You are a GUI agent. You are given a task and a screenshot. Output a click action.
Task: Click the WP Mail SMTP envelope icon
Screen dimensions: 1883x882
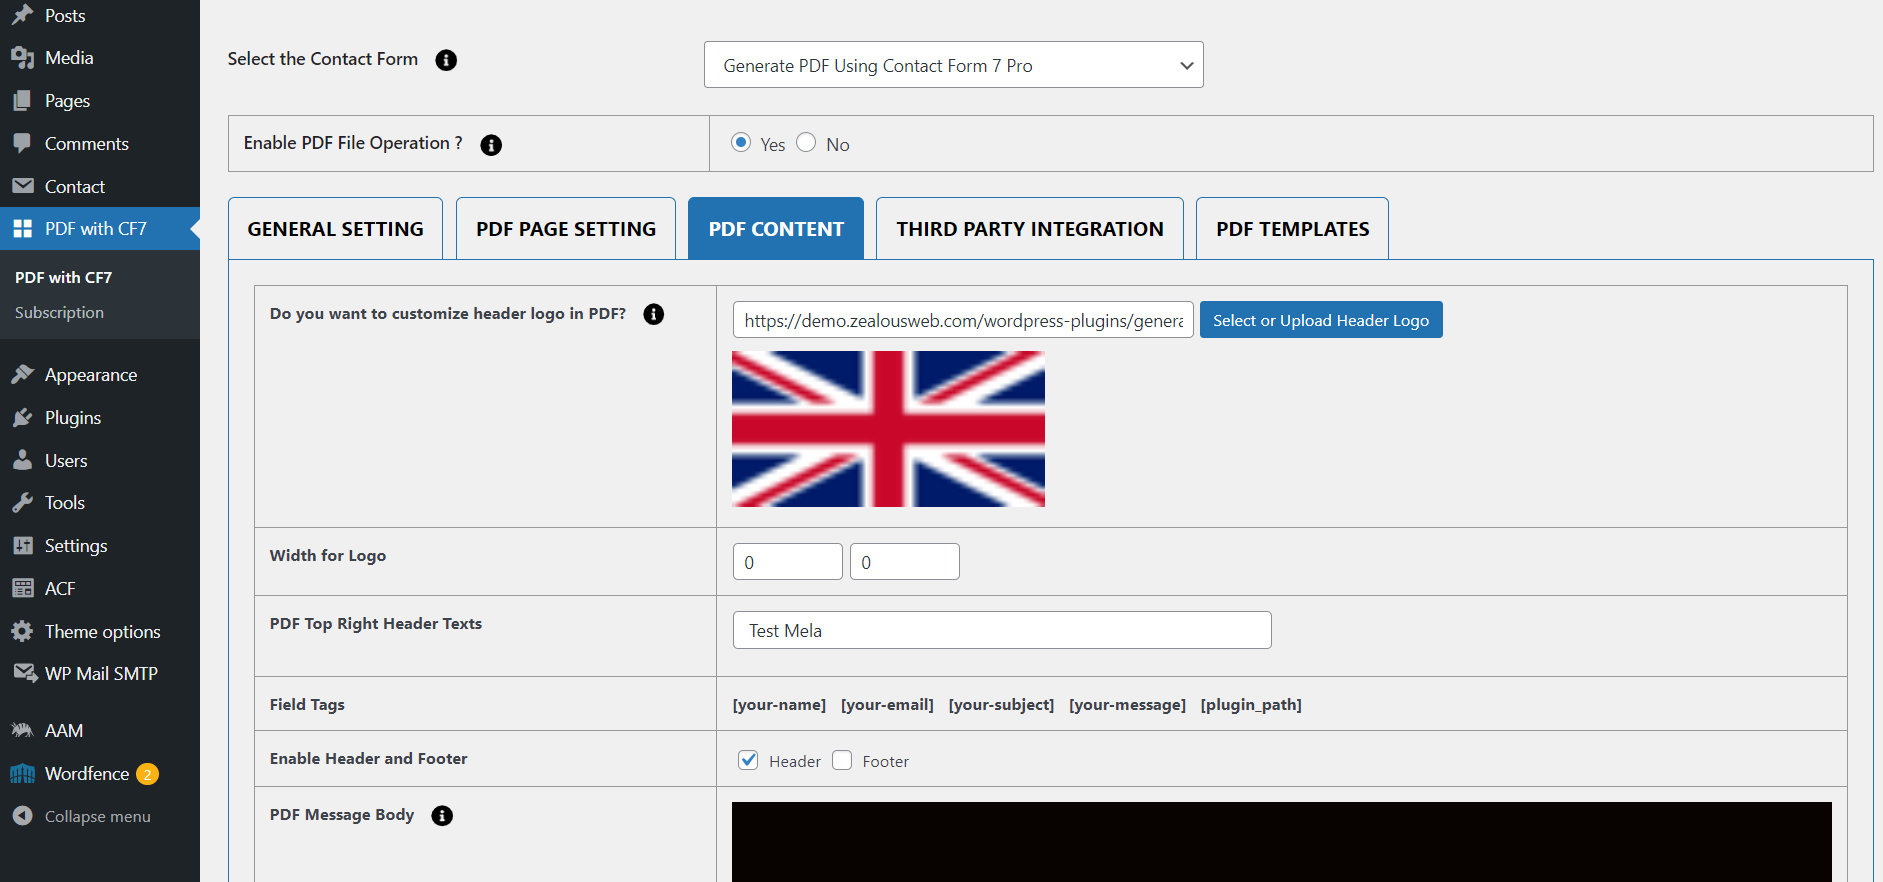(23, 673)
